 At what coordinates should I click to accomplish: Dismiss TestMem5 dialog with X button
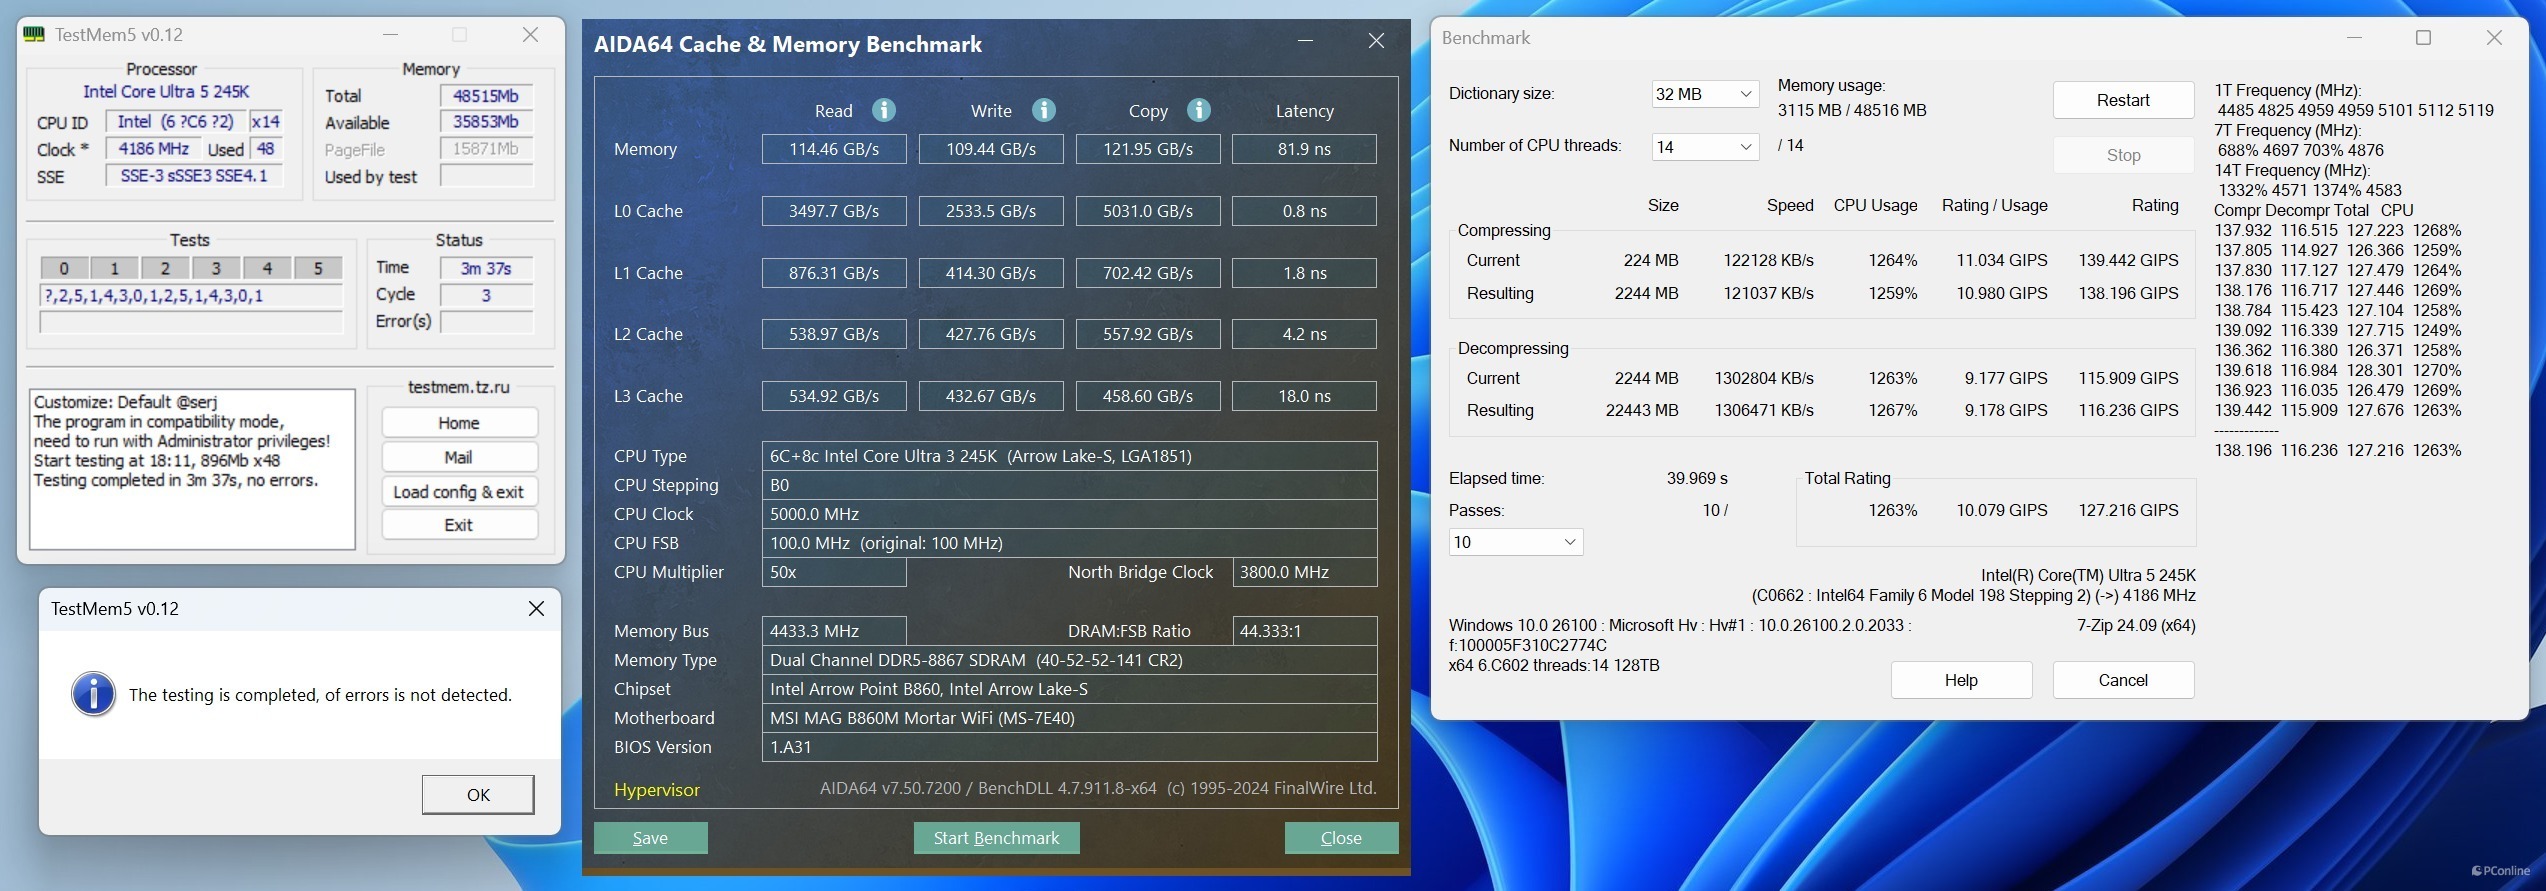tap(536, 609)
